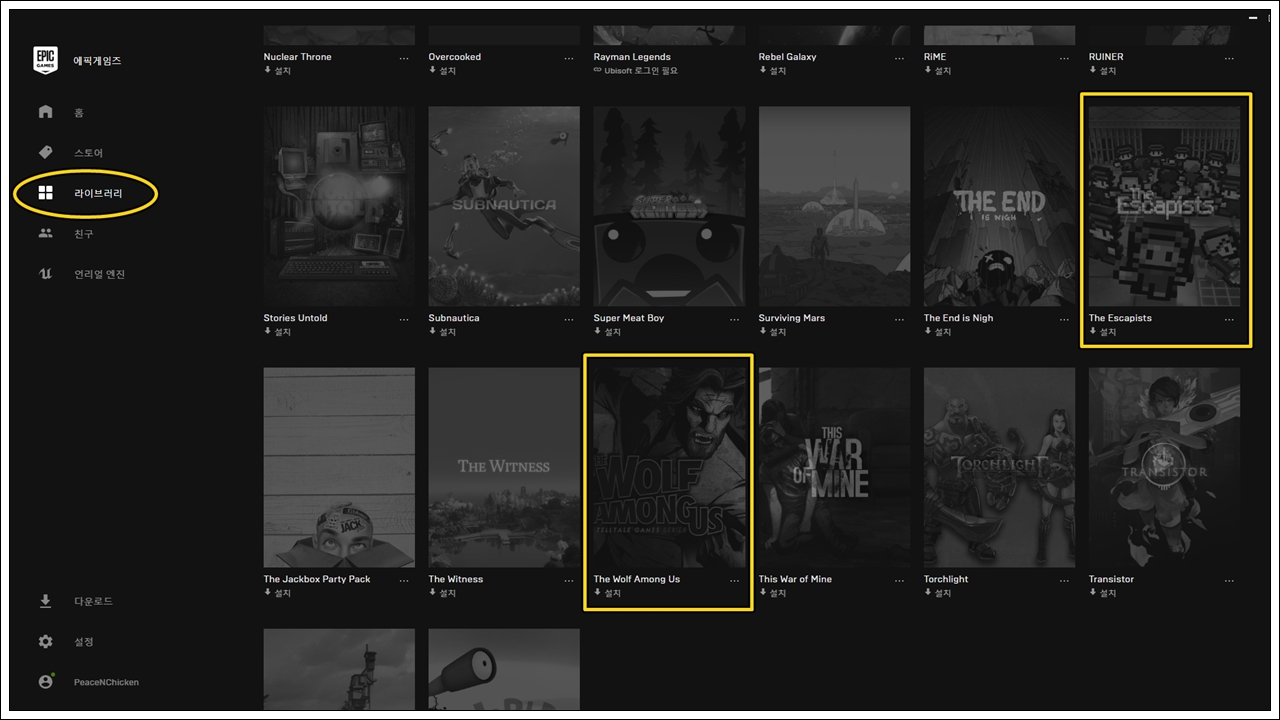Click the Super Meat Boy title text
Screen dimensions: 1280x720
click(x=629, y=318)
